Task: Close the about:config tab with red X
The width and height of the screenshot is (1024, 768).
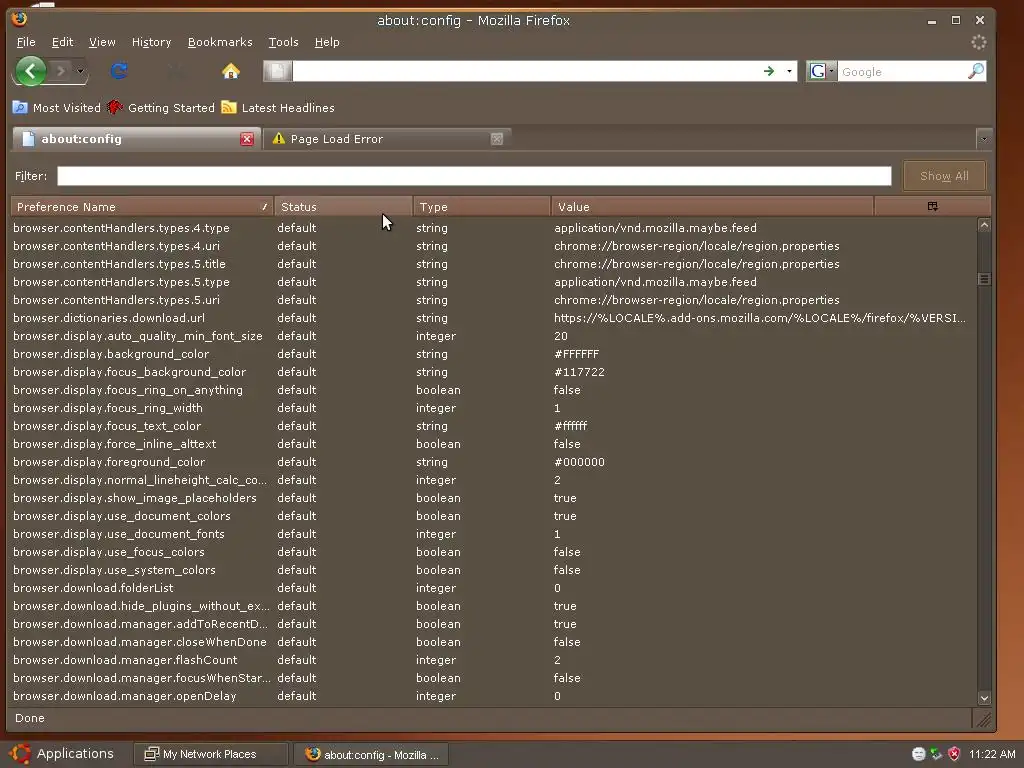Action: 247,139
